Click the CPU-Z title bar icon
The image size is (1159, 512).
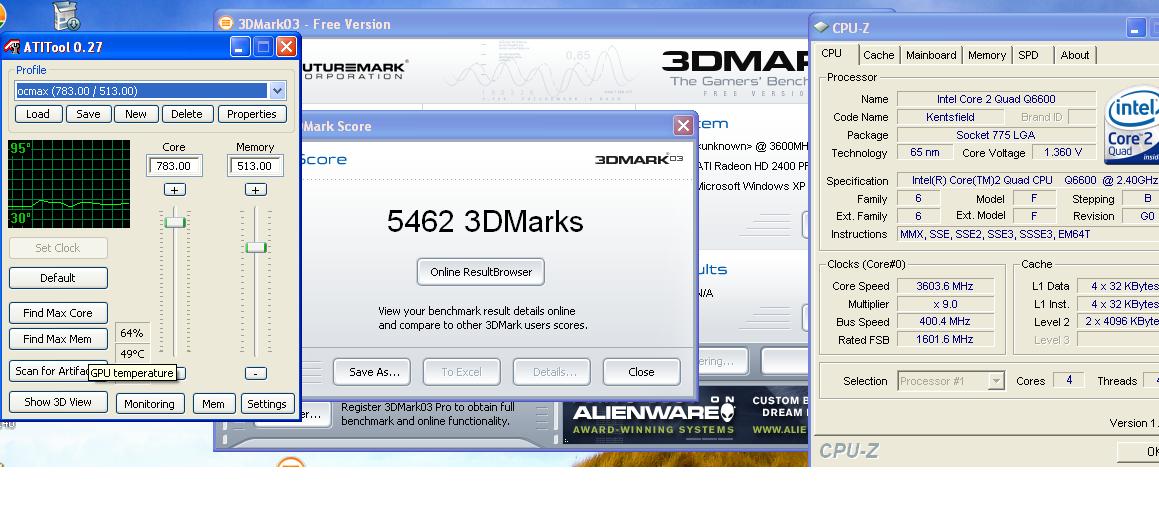820,28
